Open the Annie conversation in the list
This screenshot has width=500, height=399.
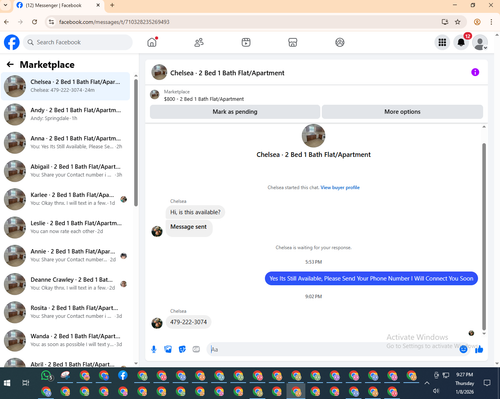pyautogui.click(x=66, y=255)
